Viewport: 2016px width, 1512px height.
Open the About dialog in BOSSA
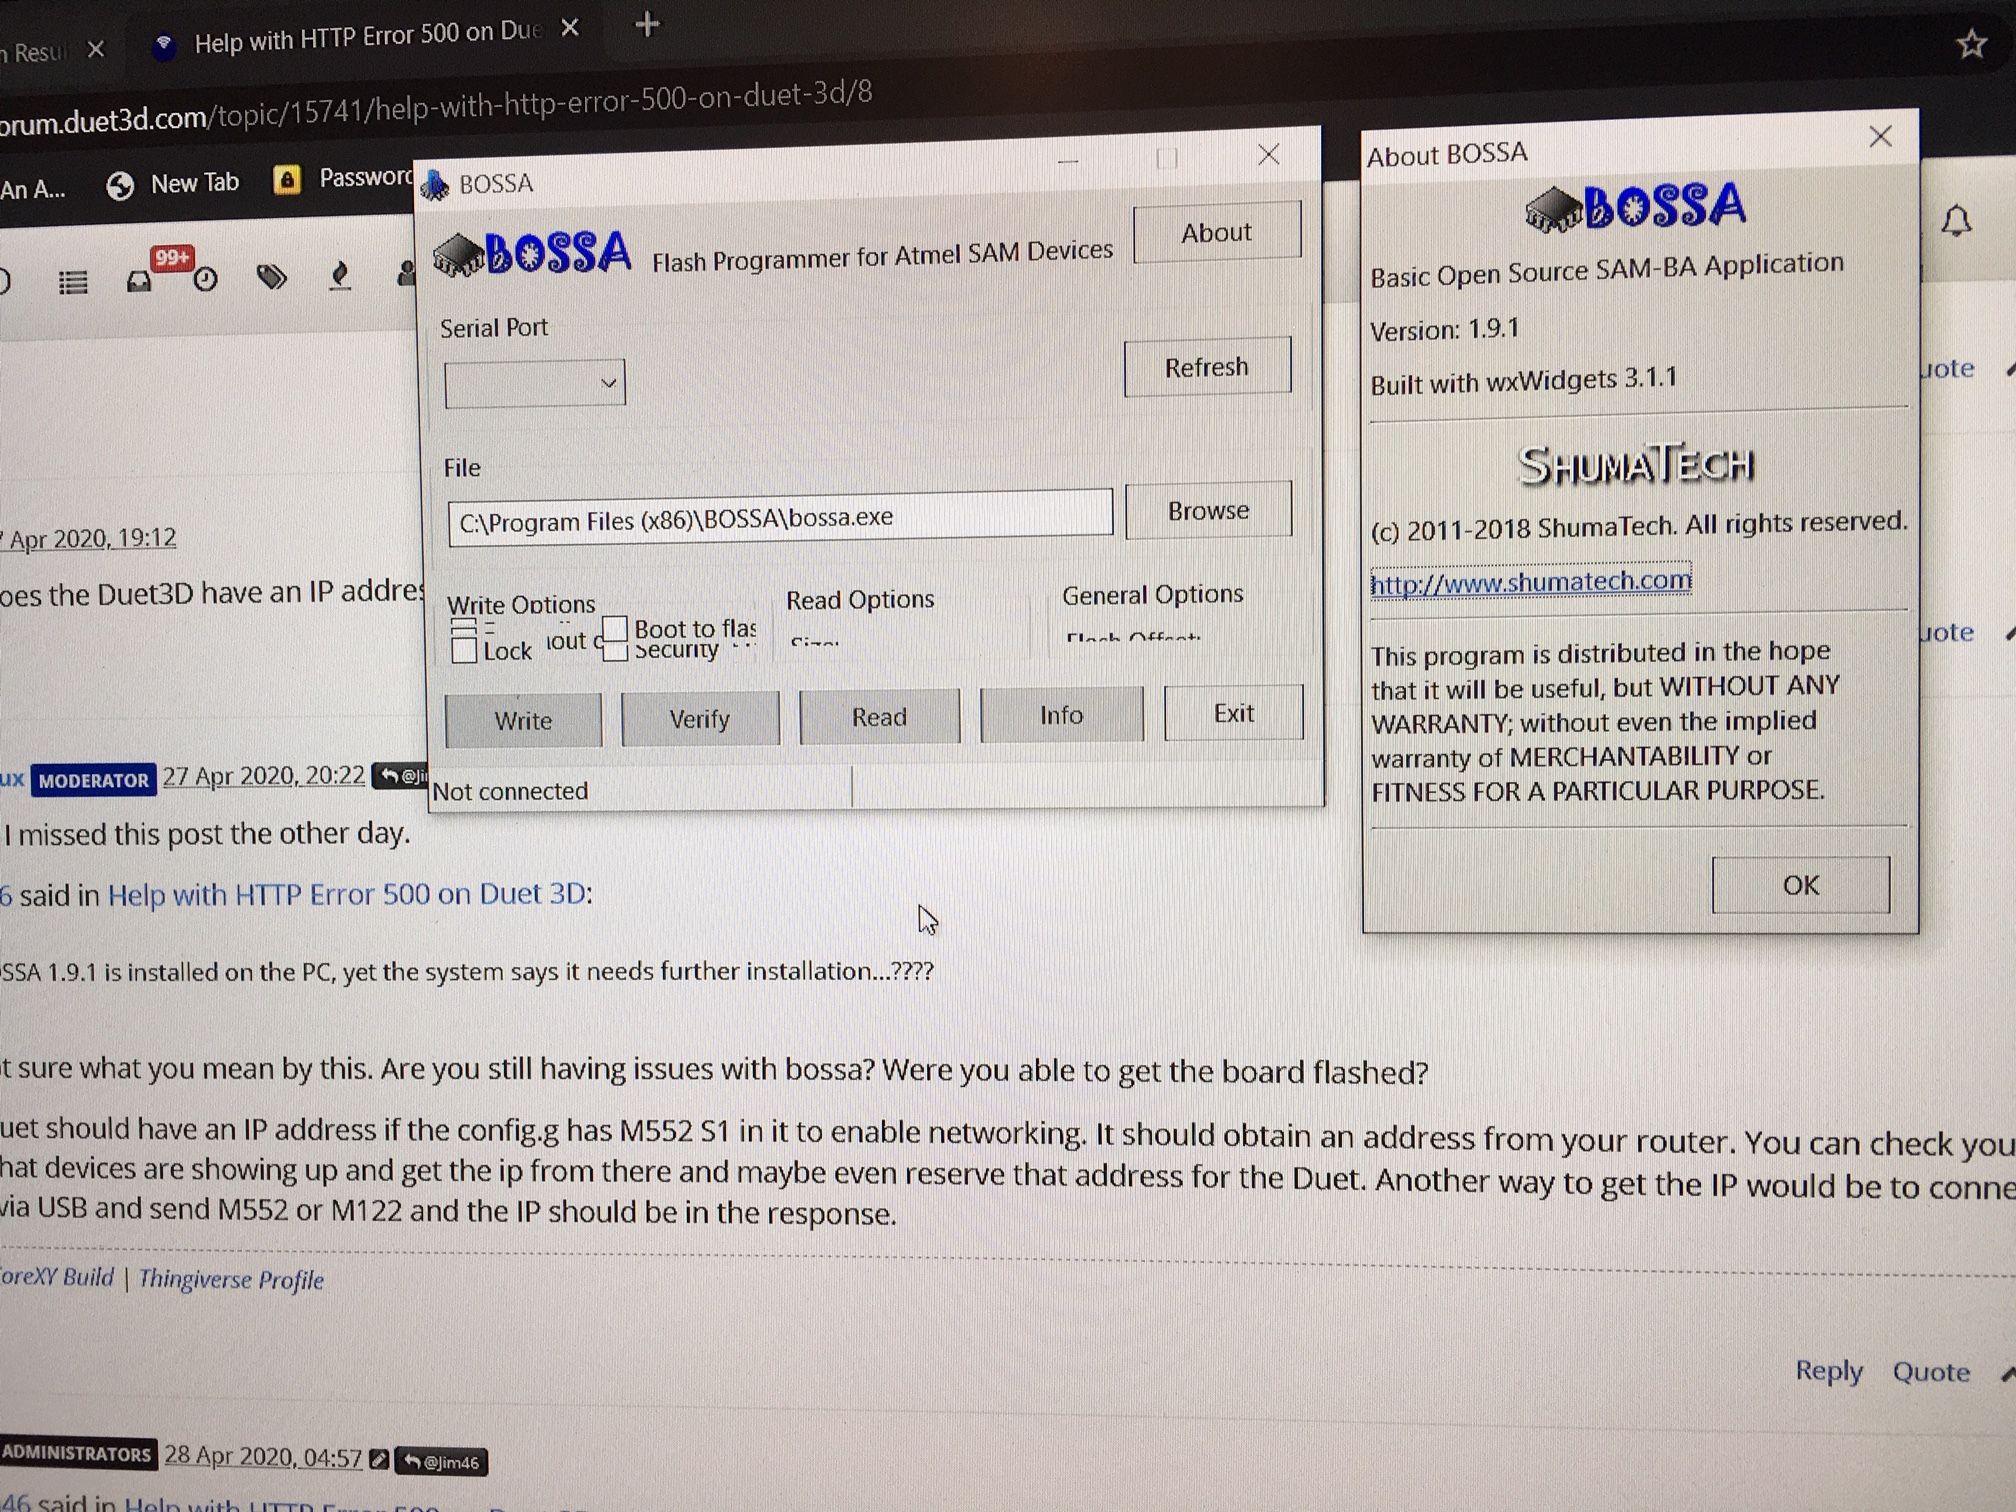tap(1217, 232)
